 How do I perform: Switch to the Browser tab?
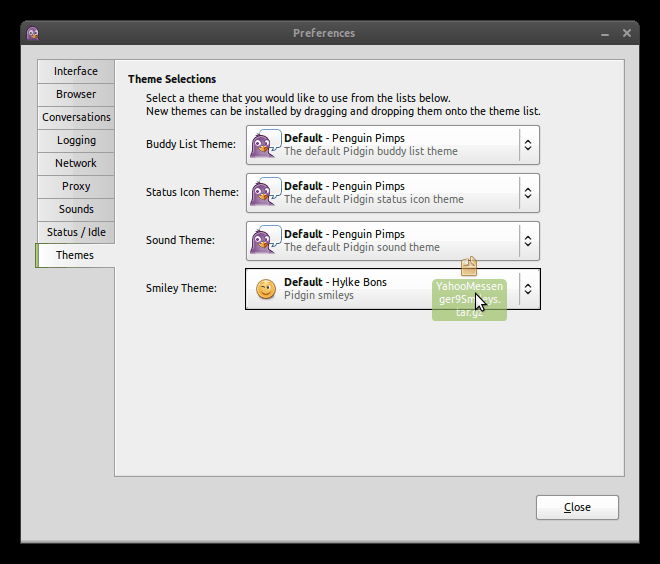(x=76, y=94)
